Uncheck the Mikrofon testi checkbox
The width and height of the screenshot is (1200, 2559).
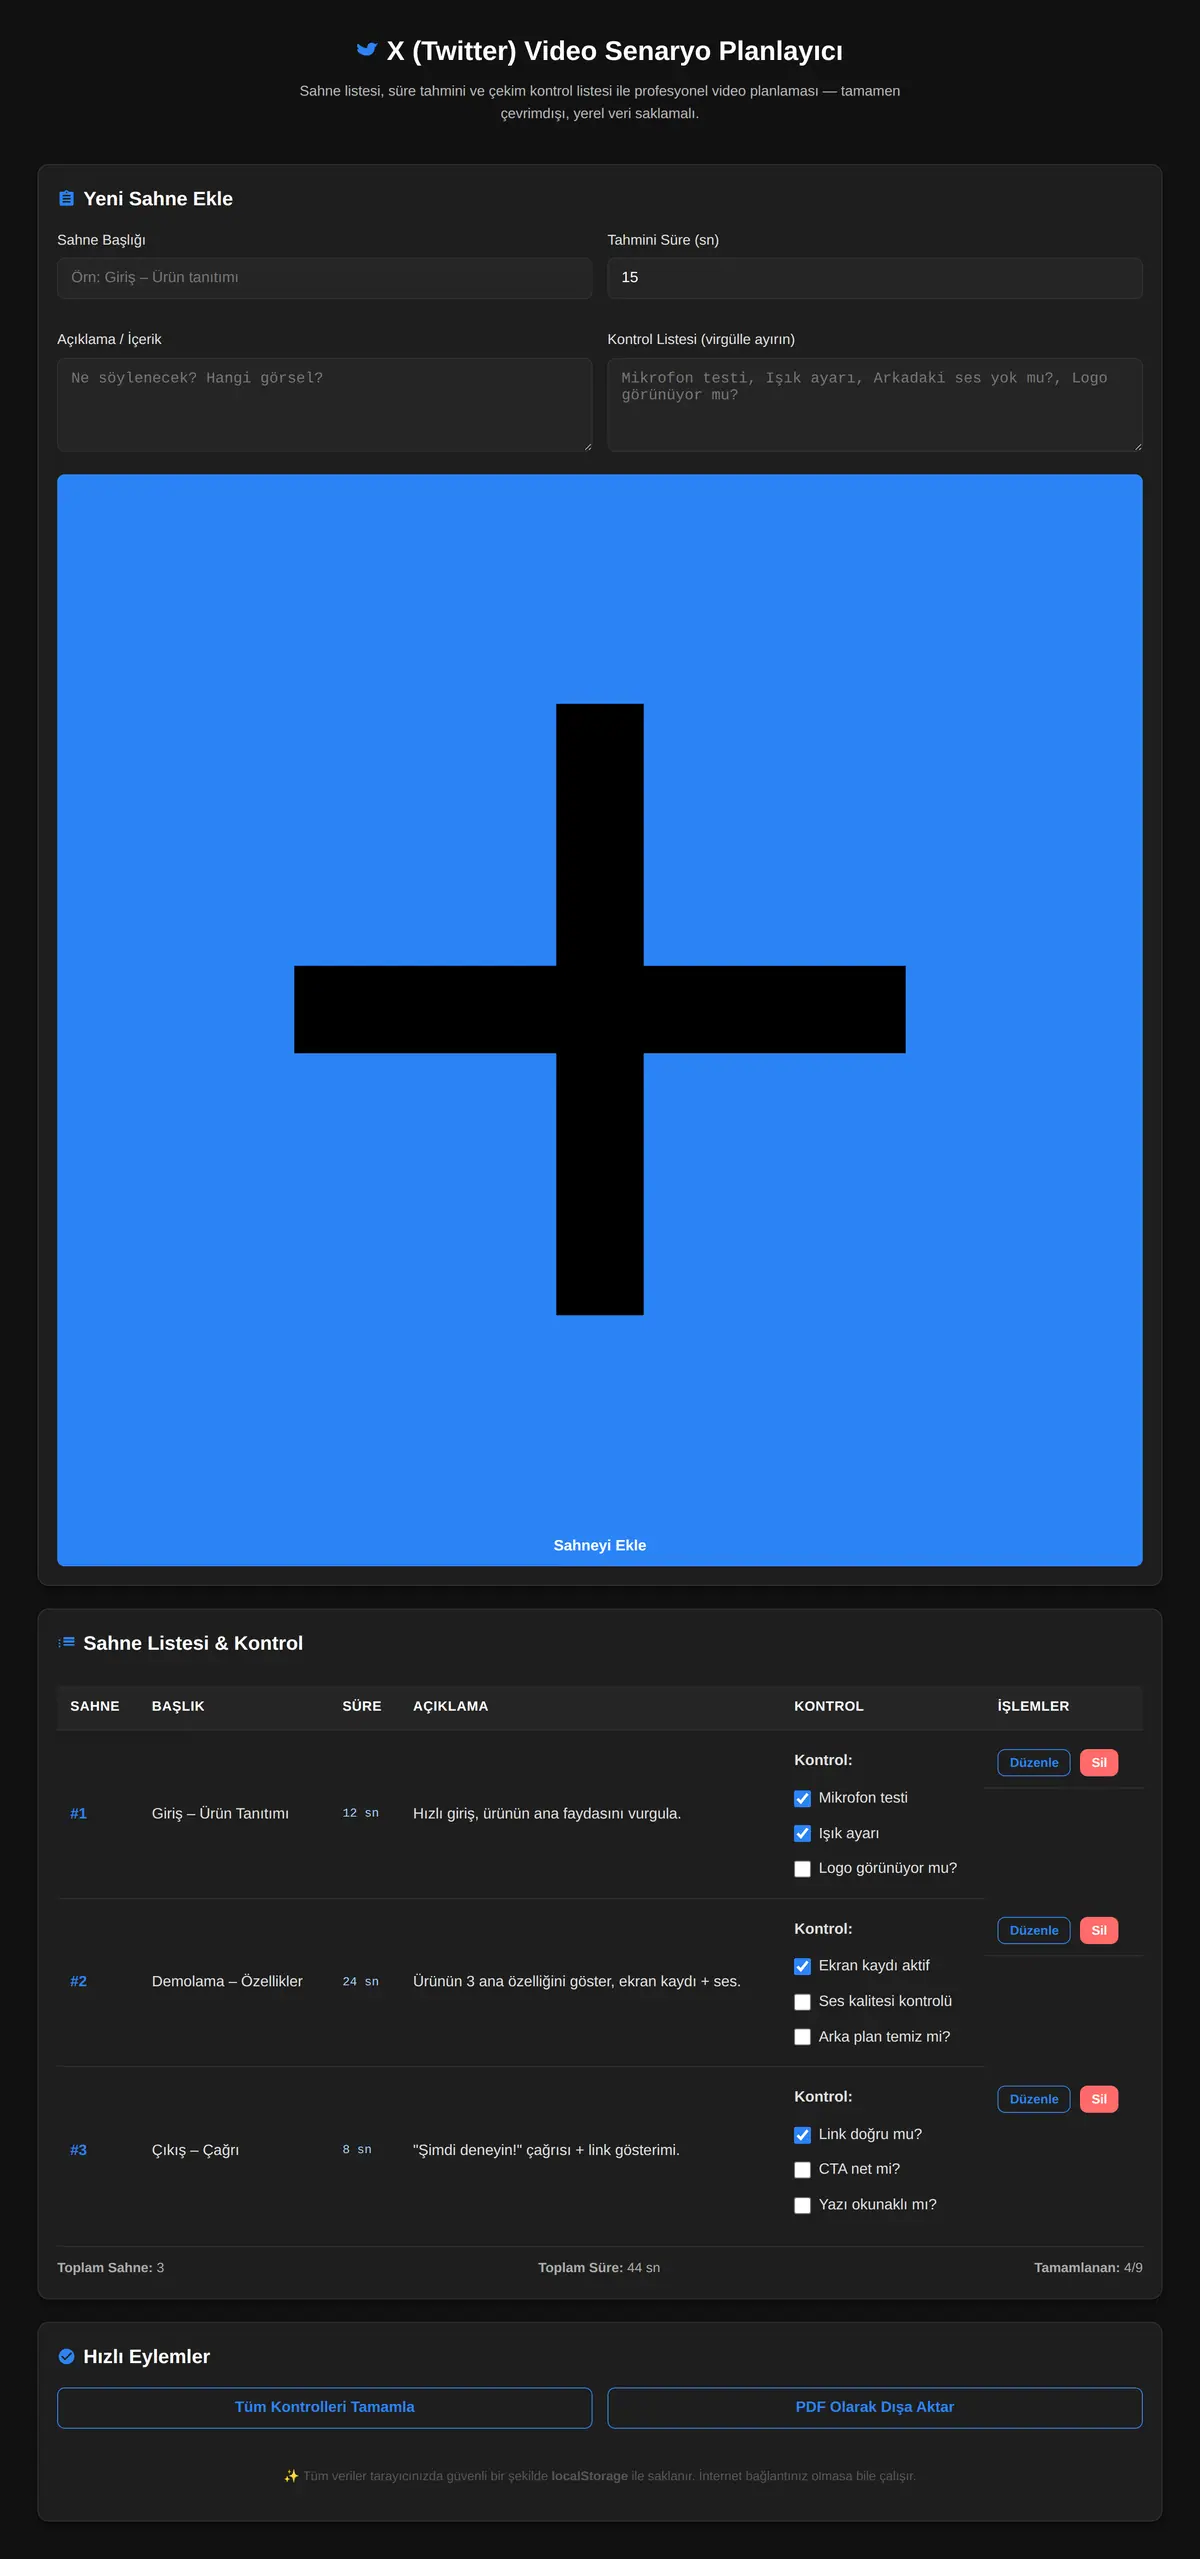[x=802, y=1798]
